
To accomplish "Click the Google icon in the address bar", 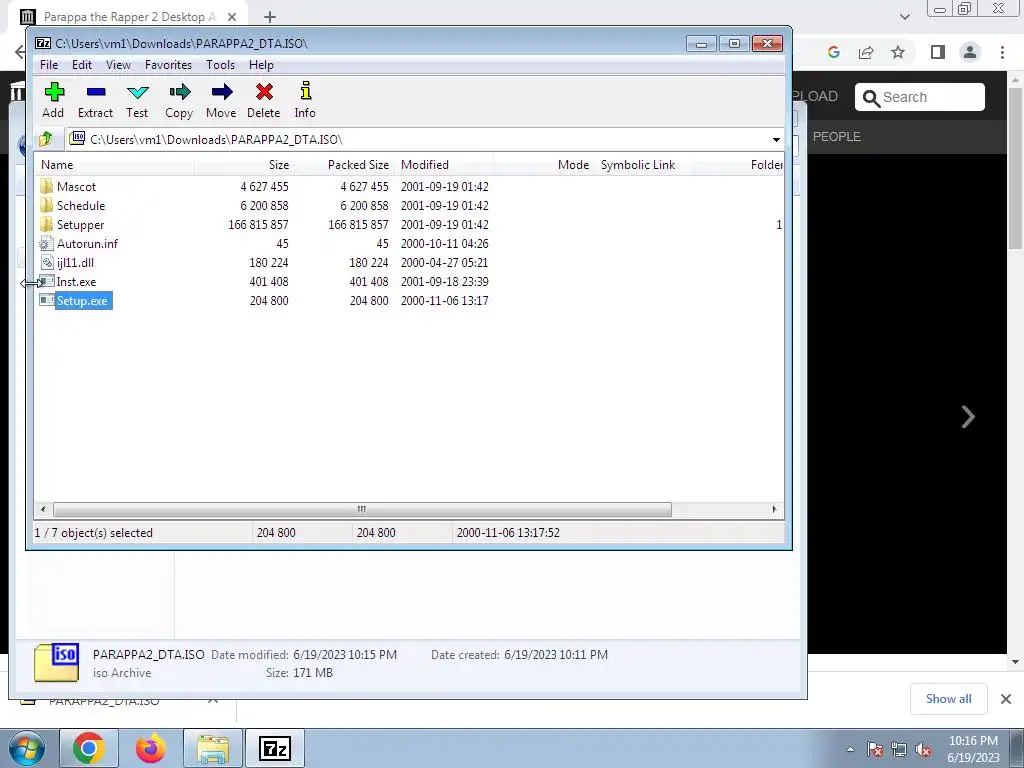I will [834, 52].
